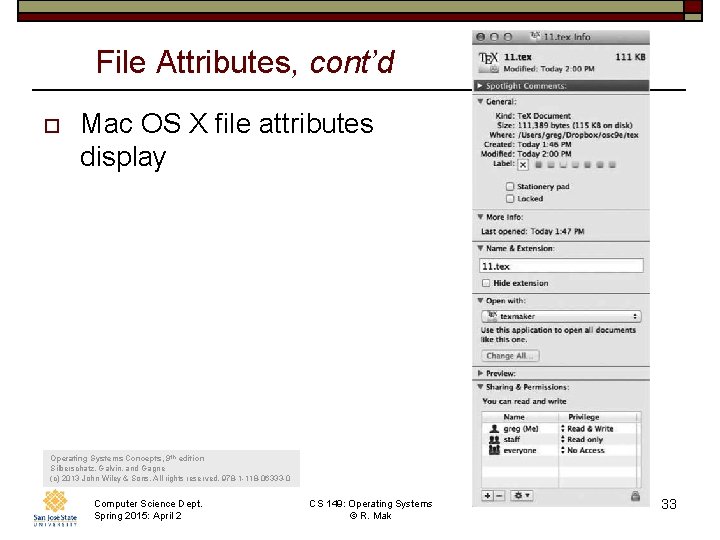The image size is (720, 540).
Task: Click the Privilege column header
Action: [598, 417]
